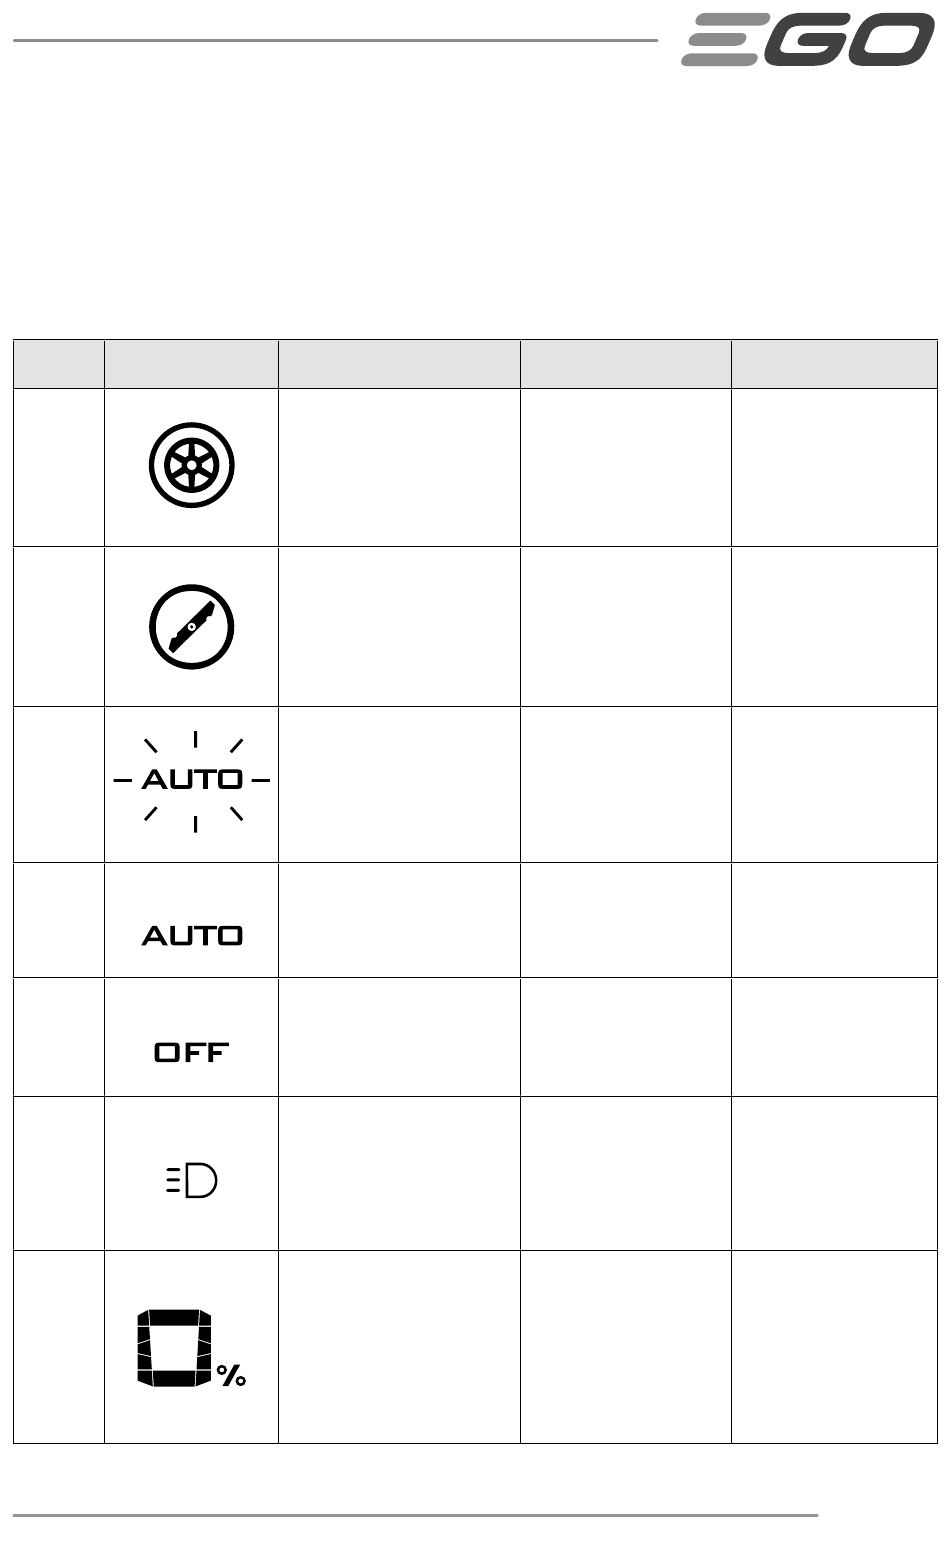Select the headlight icon
The width and height of the screenshot is (950, 1568).
click(191, 1181)
